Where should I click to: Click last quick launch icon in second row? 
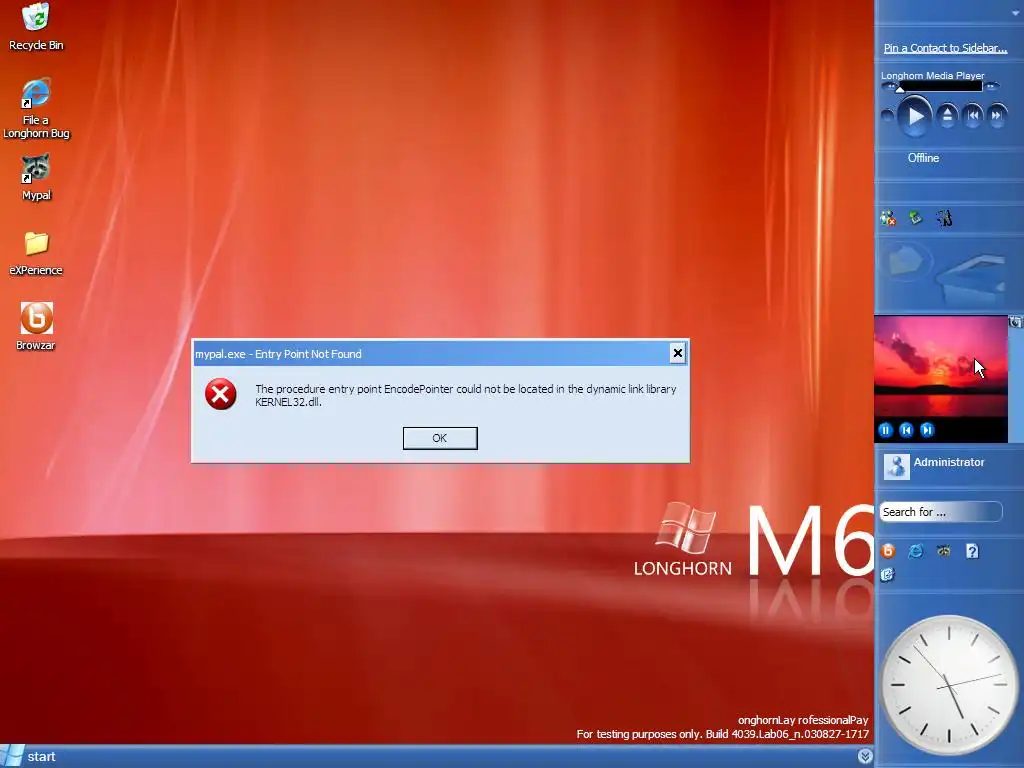click(x=887, y=575)
